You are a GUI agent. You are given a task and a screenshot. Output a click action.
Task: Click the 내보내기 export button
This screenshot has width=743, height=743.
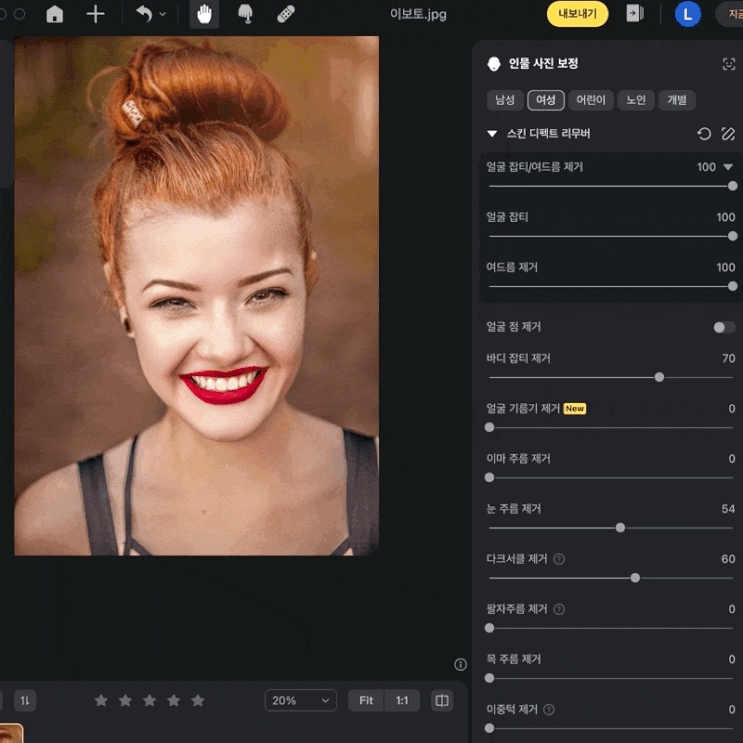(x=577, y=14)
